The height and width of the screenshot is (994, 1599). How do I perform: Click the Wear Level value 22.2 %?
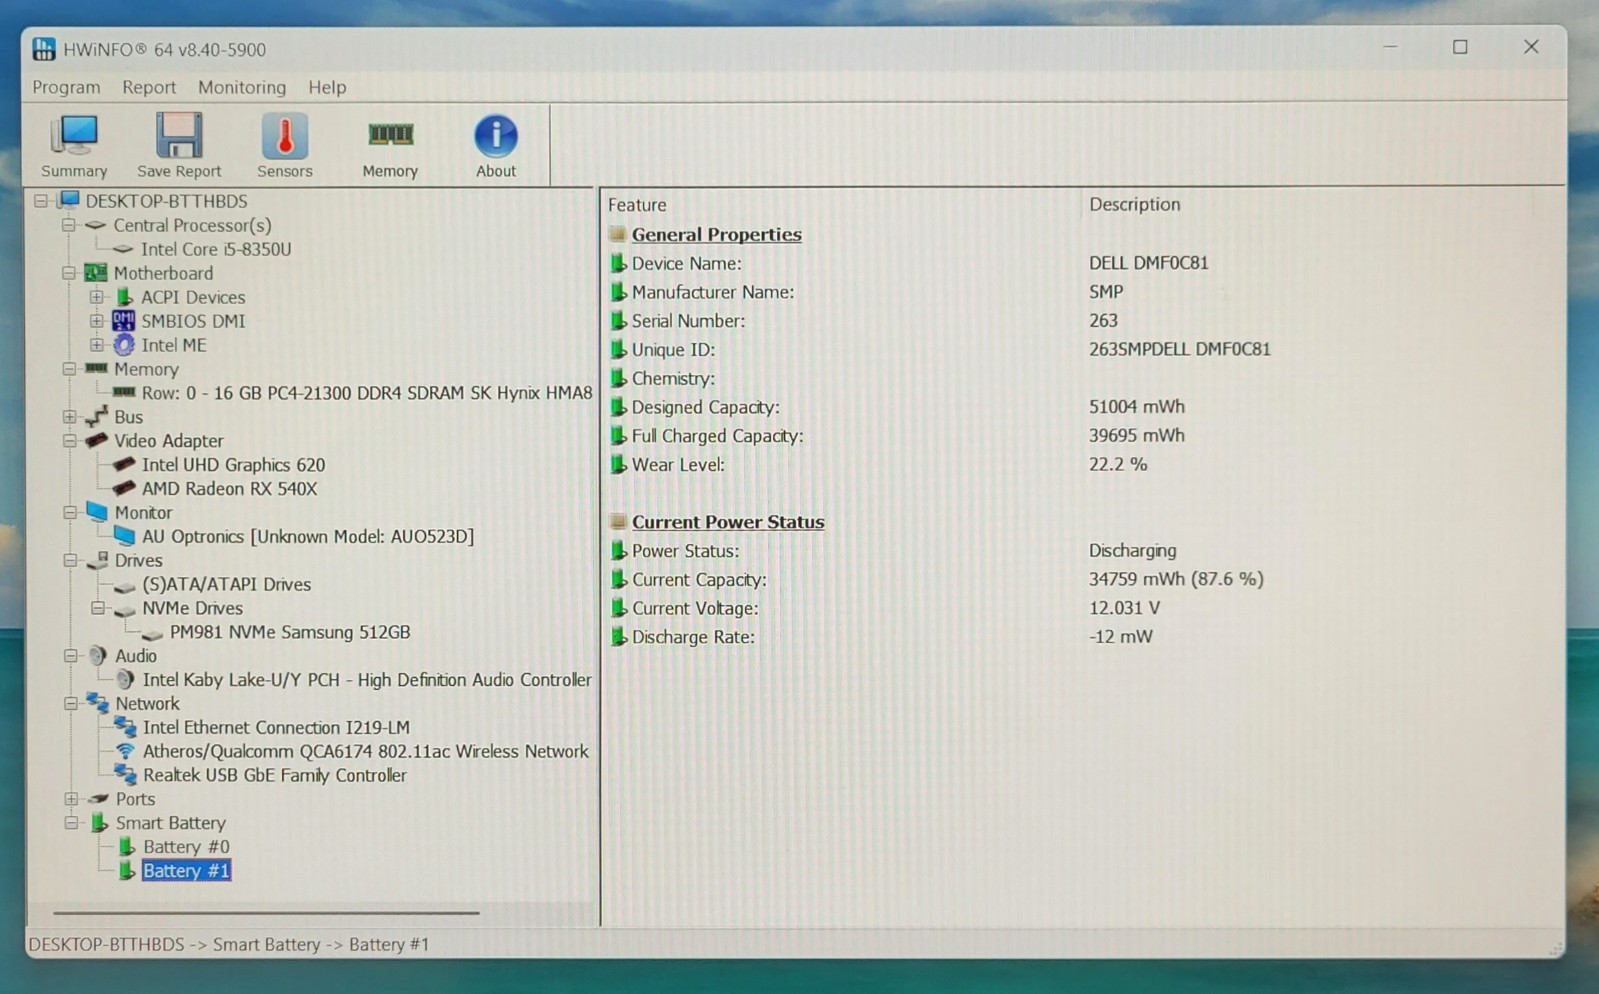pos(1118,464)
